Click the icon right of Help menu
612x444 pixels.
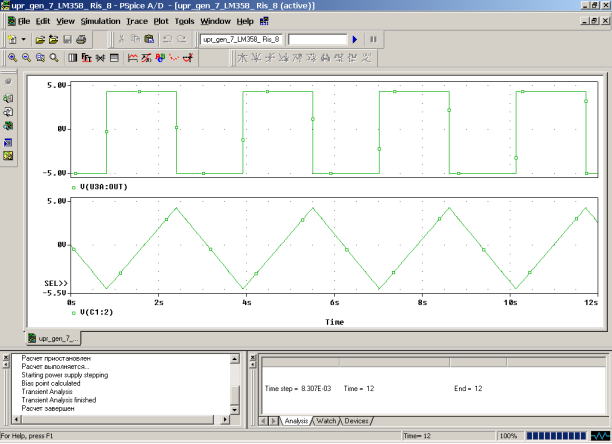(x=264, y=21)
